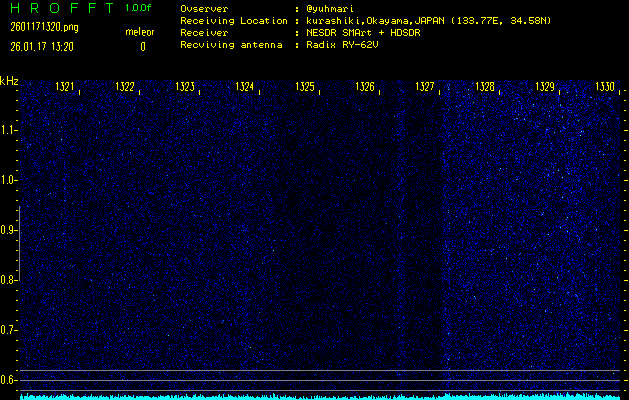The height and width of the screenshot is (400, 629).
Task: Click the HROFFT title text
Action: [x=62, y=8]
